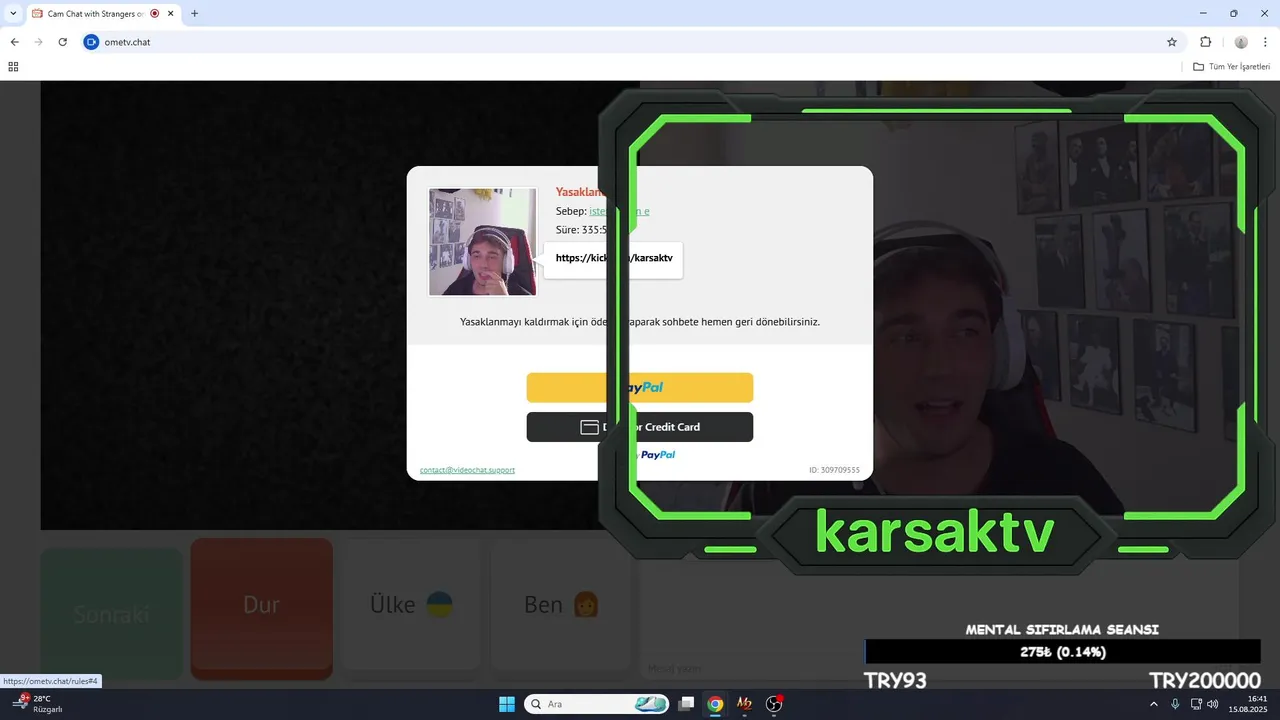Reload the ometv.chat page

pos(63,42)
